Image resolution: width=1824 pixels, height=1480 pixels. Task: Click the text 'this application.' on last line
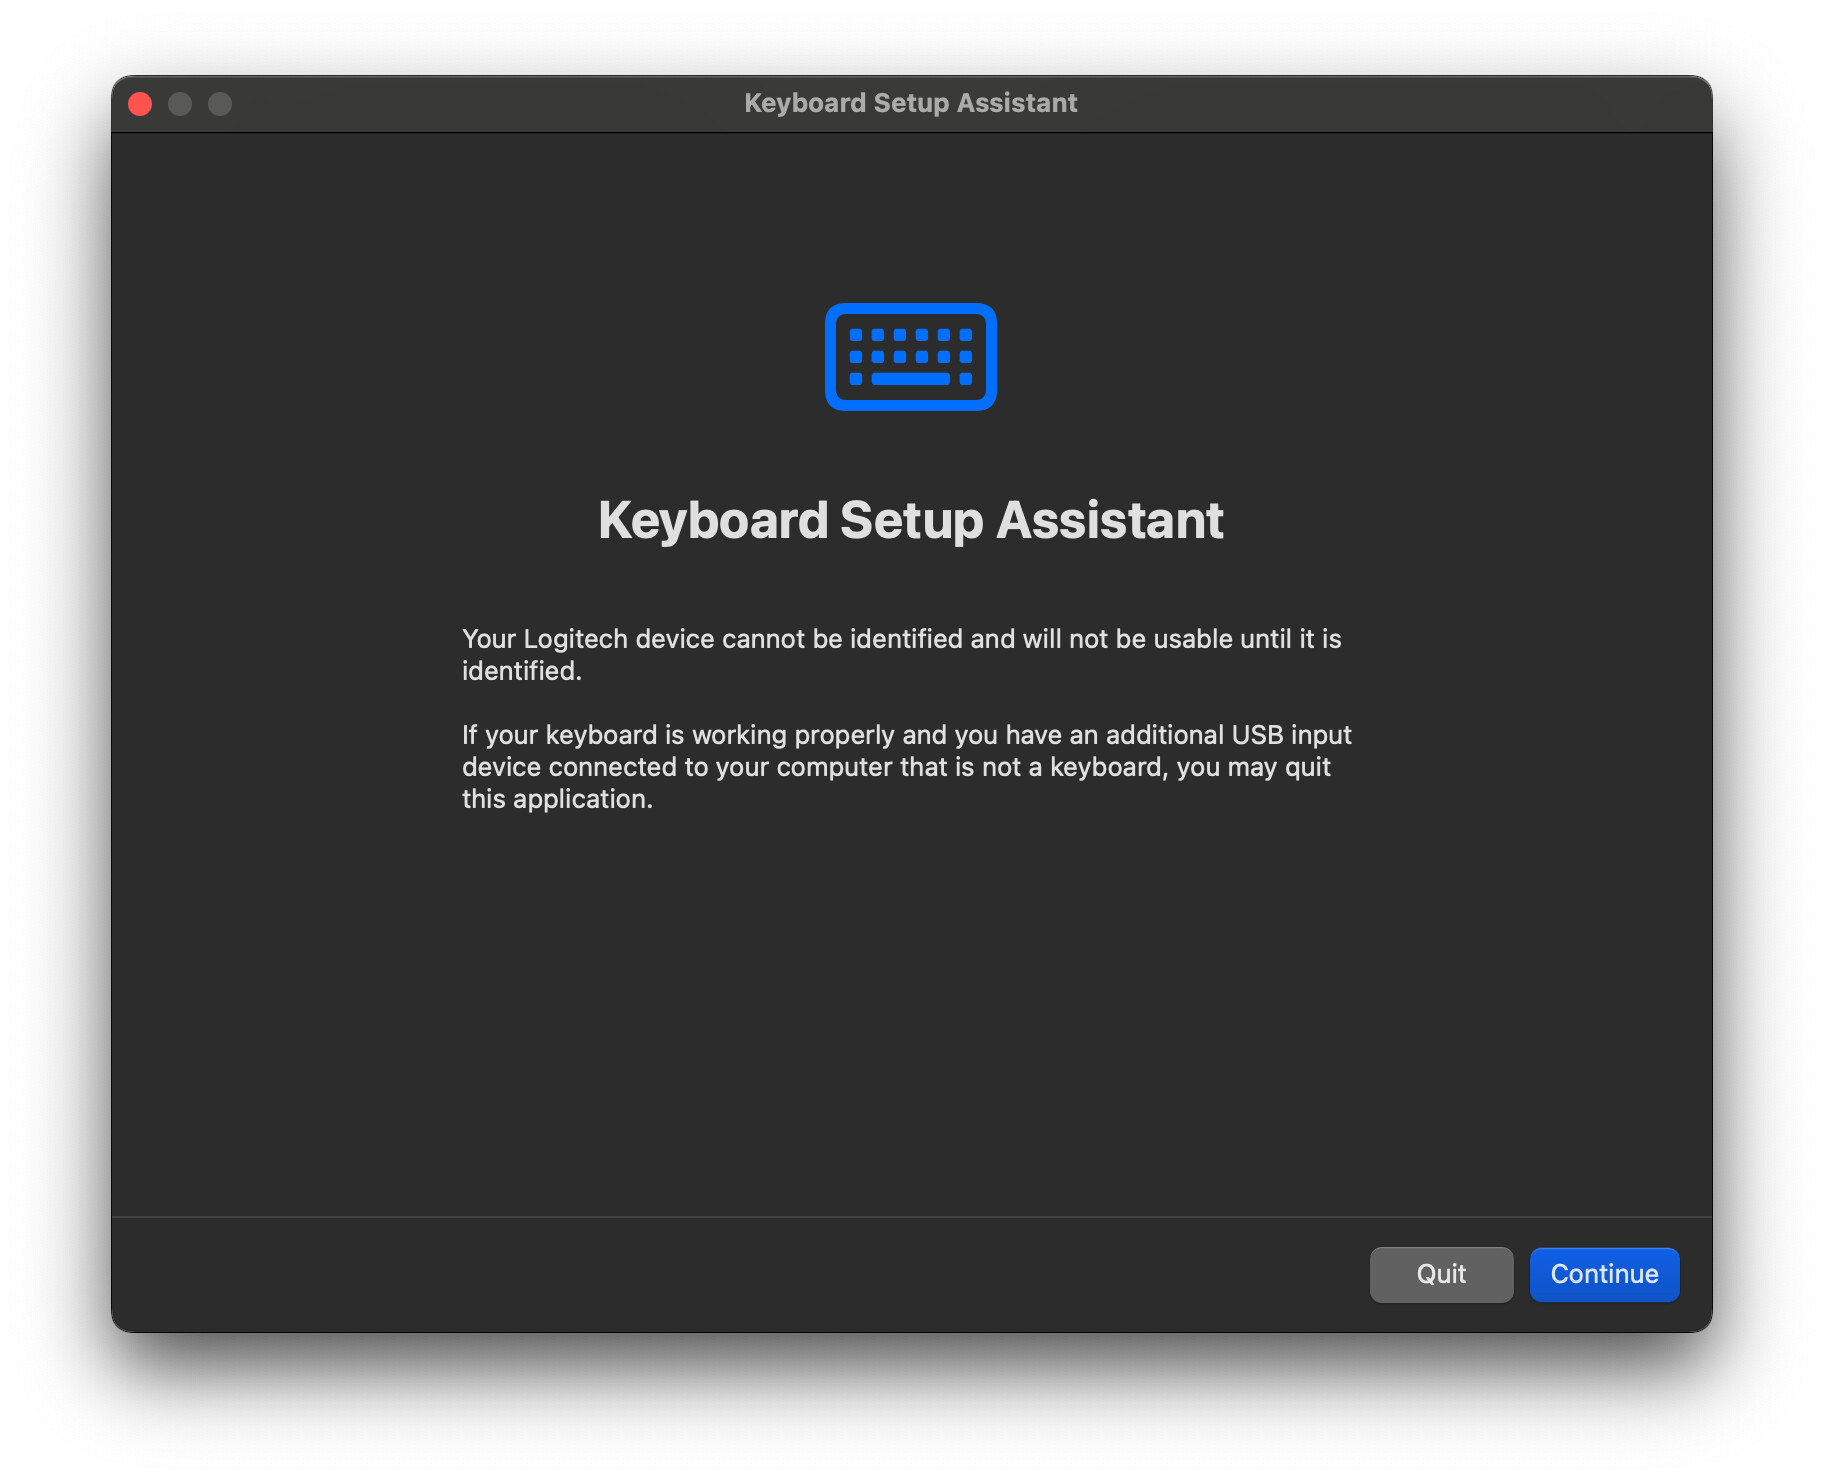557,799
